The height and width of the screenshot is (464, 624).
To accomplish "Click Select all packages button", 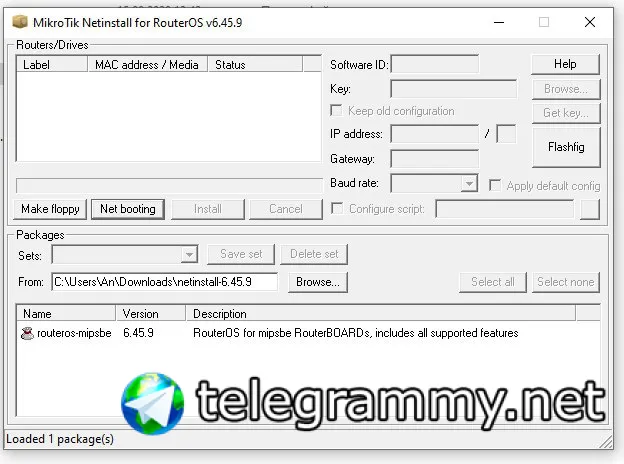I will point(493,282).
